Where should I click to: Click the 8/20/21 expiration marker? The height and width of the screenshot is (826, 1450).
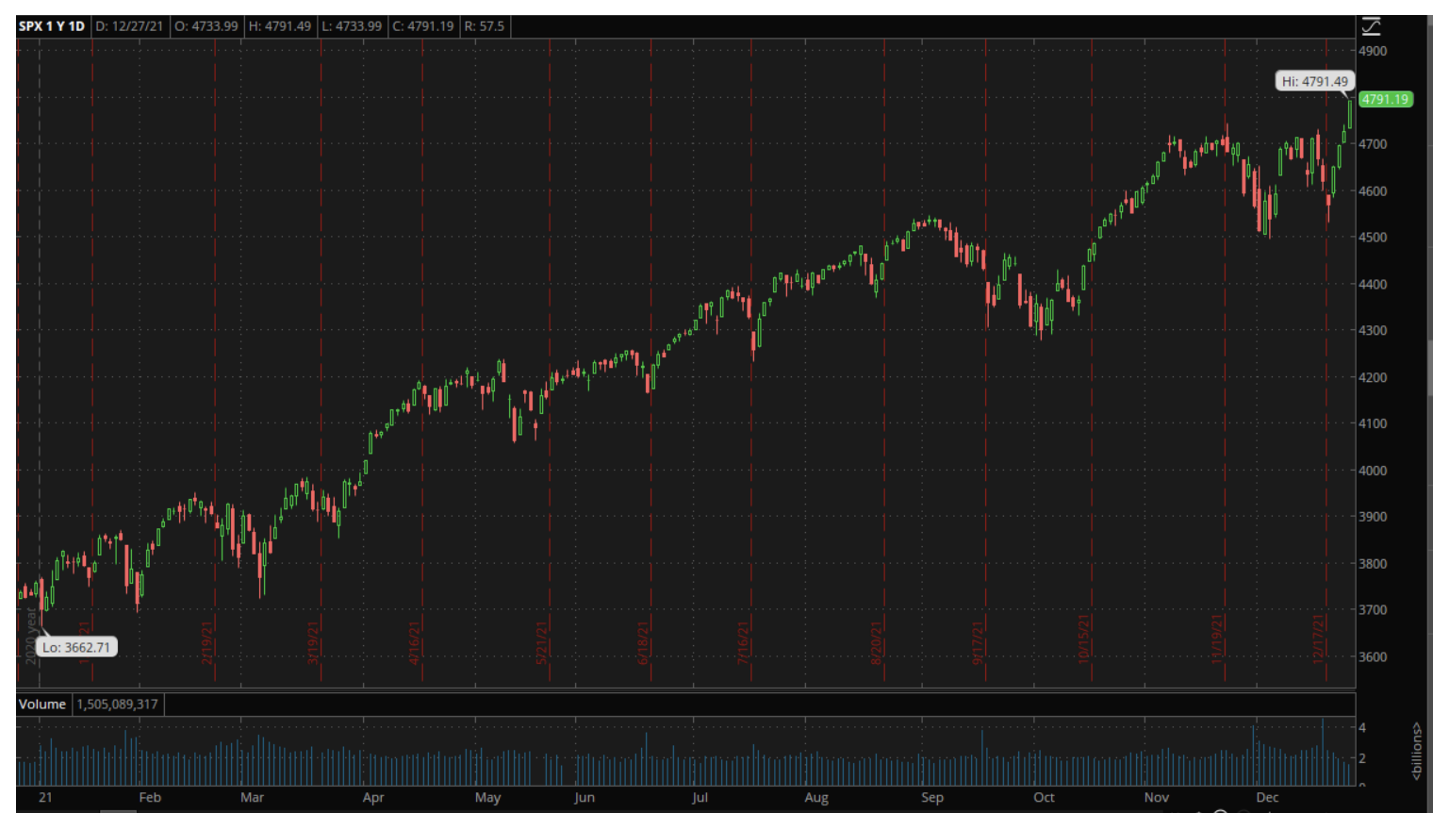[876, 643]
